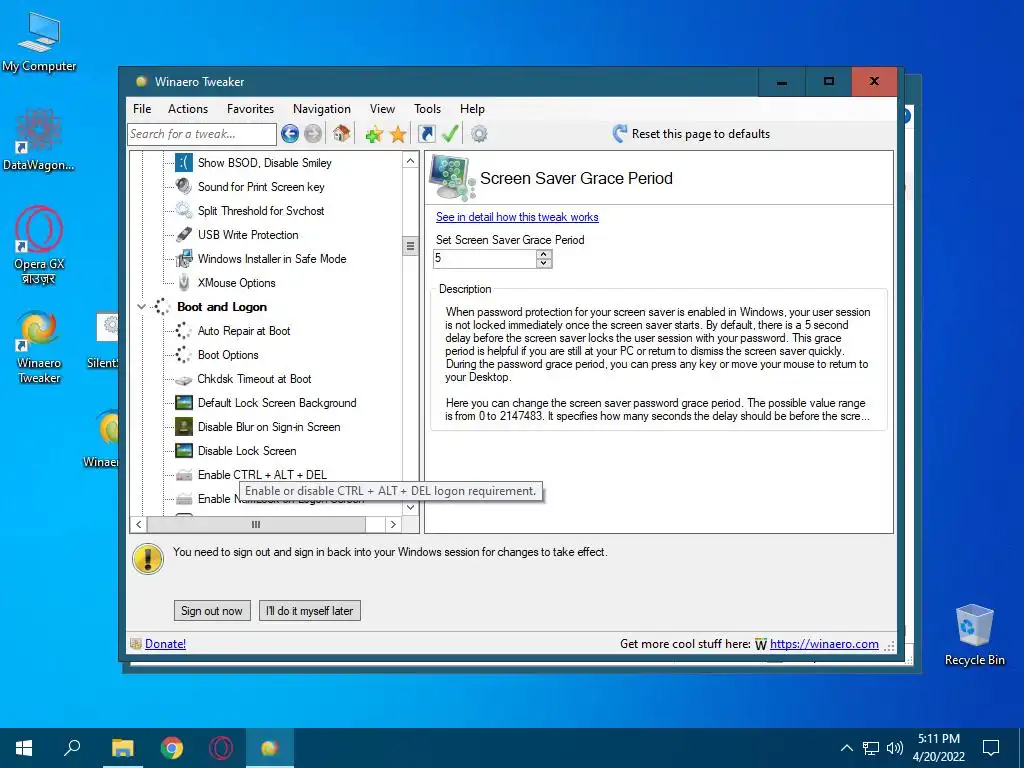
Task: Open the notification center icon
Action: click(x=991, y=748)
